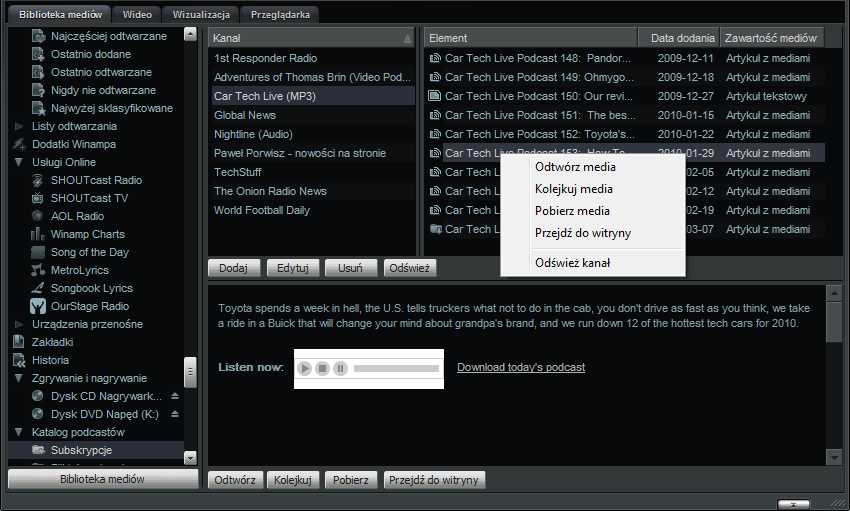Choose Kolejkuj media from the context menu

[x=593, y=189]
